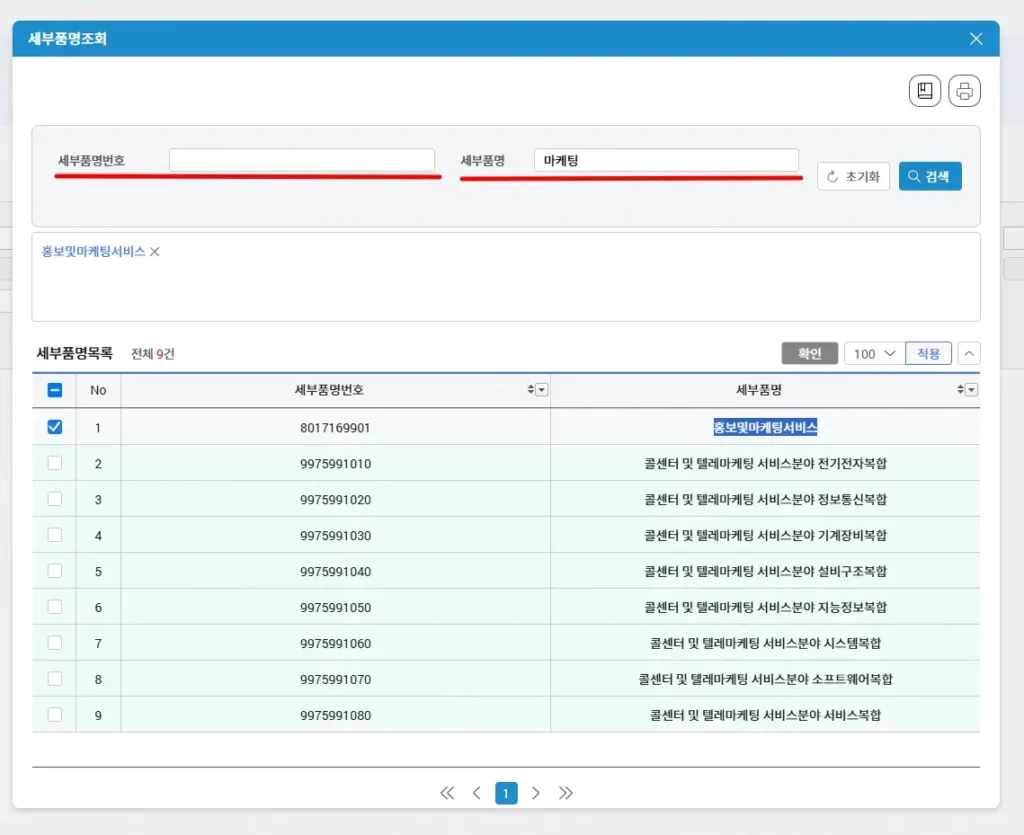1024x835 pixels.
Task: Go to the first page of results
Action: click(447, 793)
